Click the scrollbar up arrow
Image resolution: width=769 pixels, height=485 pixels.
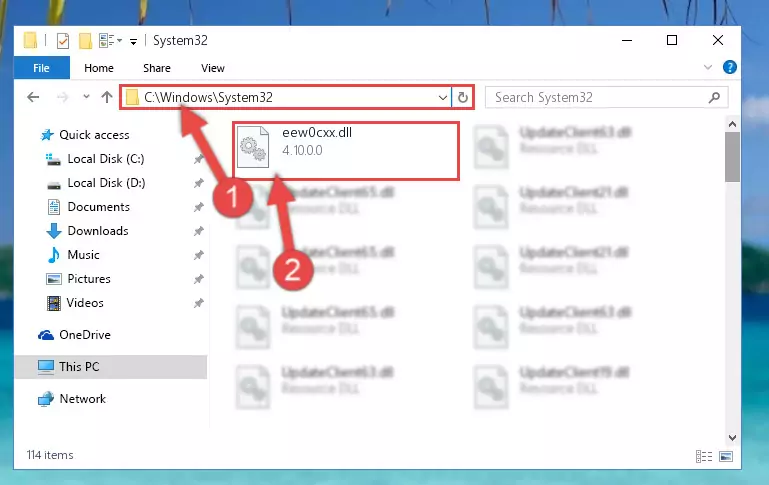click(x=732, y=124)
